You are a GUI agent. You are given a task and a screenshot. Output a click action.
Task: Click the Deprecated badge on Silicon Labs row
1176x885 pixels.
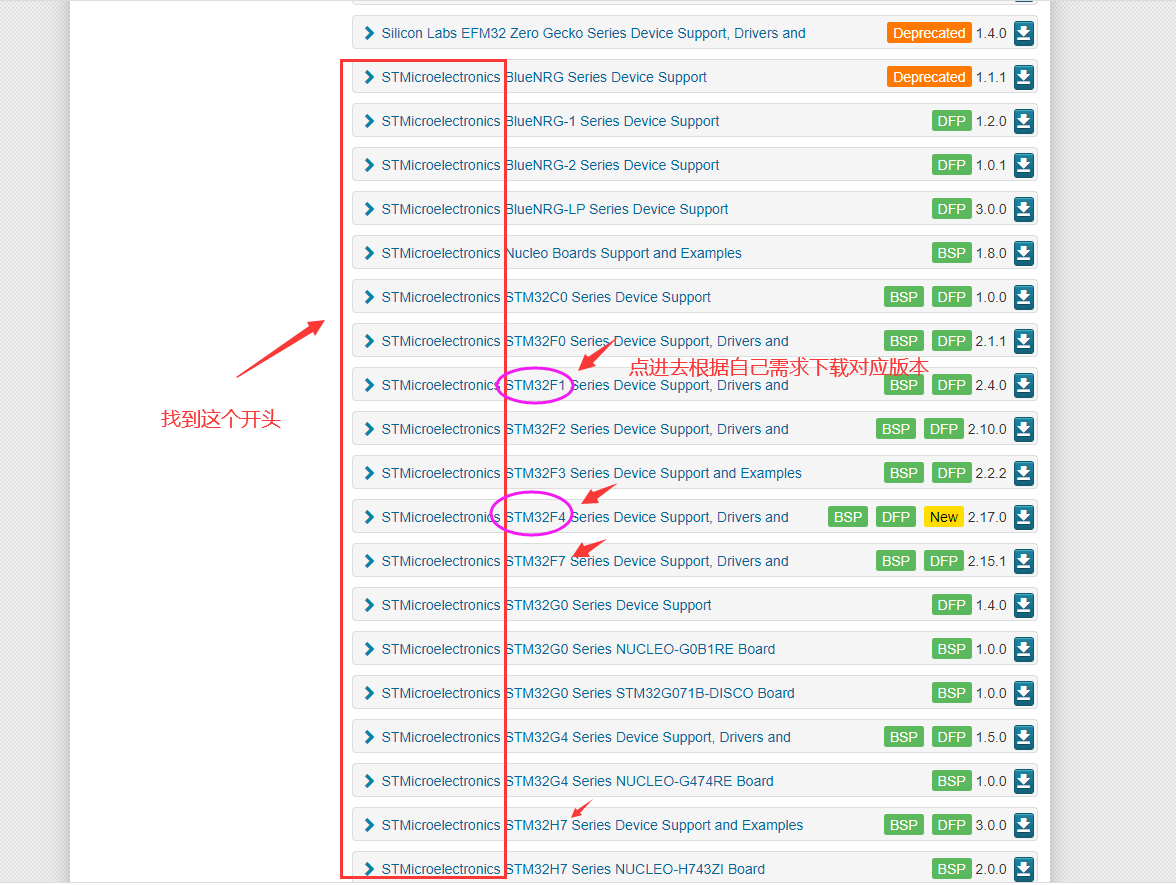pyautogui.click(x=928, y=33)
